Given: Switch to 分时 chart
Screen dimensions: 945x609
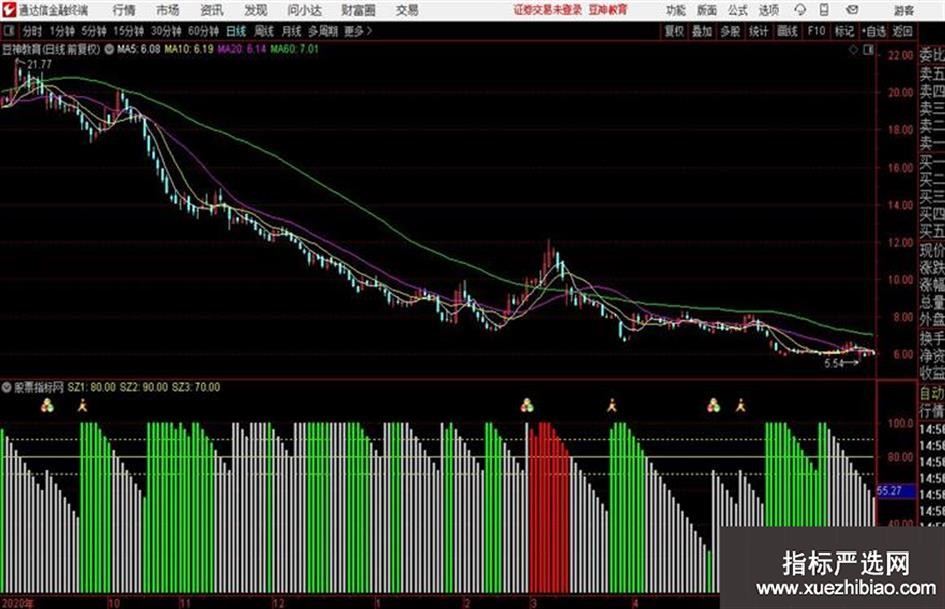Looking at the screenshot, I should pos(32,31).
